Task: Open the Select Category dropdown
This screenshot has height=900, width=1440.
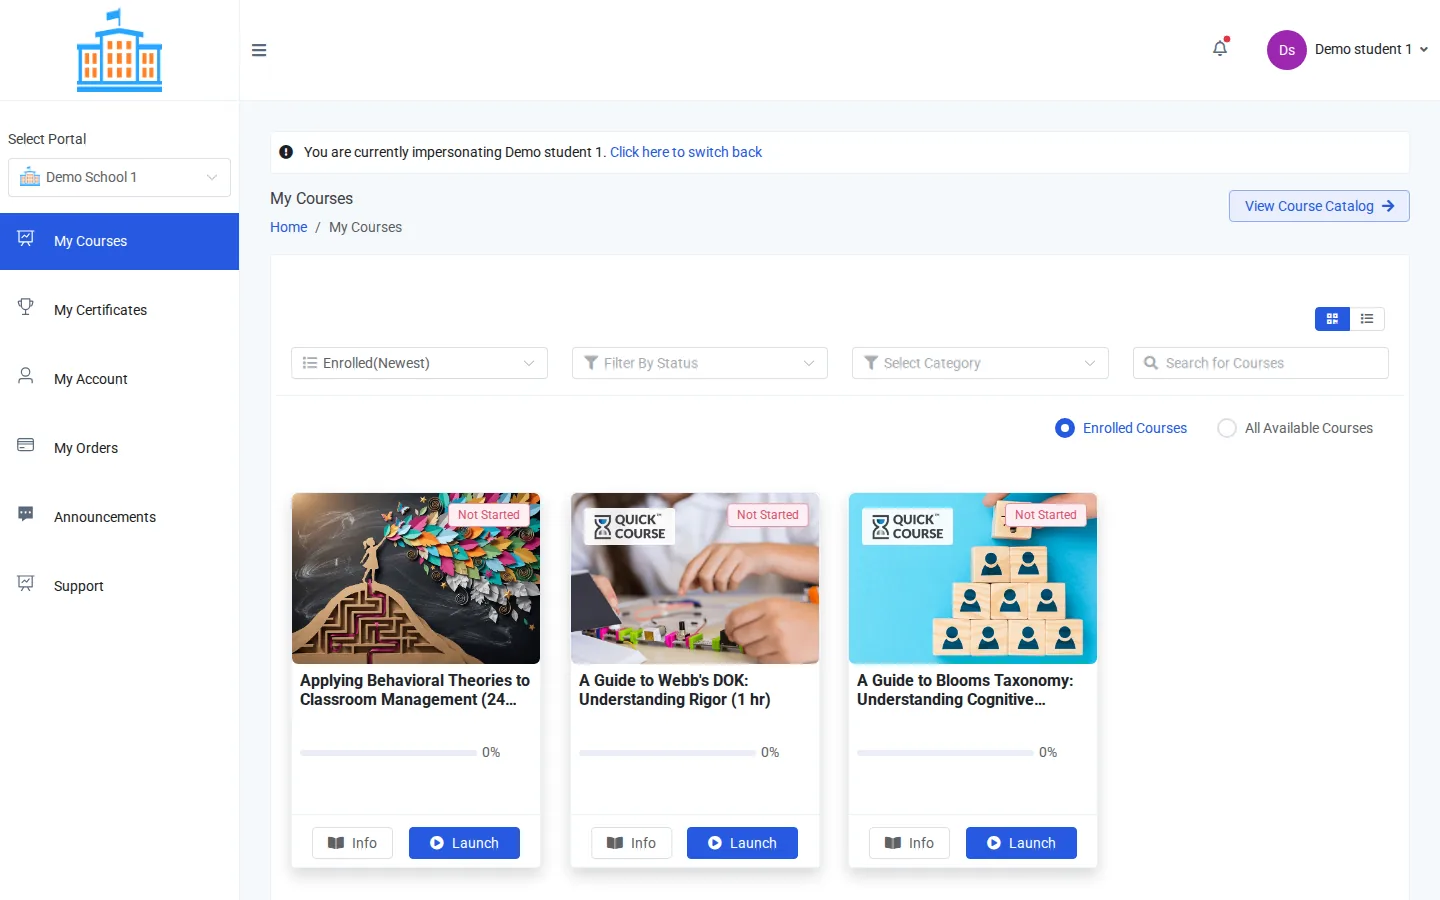Action: [980, 363]
